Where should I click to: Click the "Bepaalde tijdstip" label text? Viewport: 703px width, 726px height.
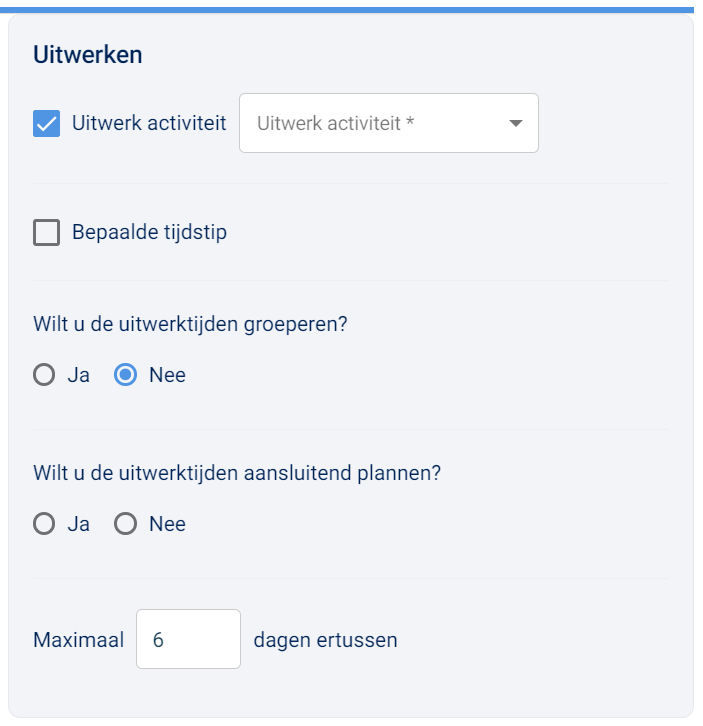[149, 233]
